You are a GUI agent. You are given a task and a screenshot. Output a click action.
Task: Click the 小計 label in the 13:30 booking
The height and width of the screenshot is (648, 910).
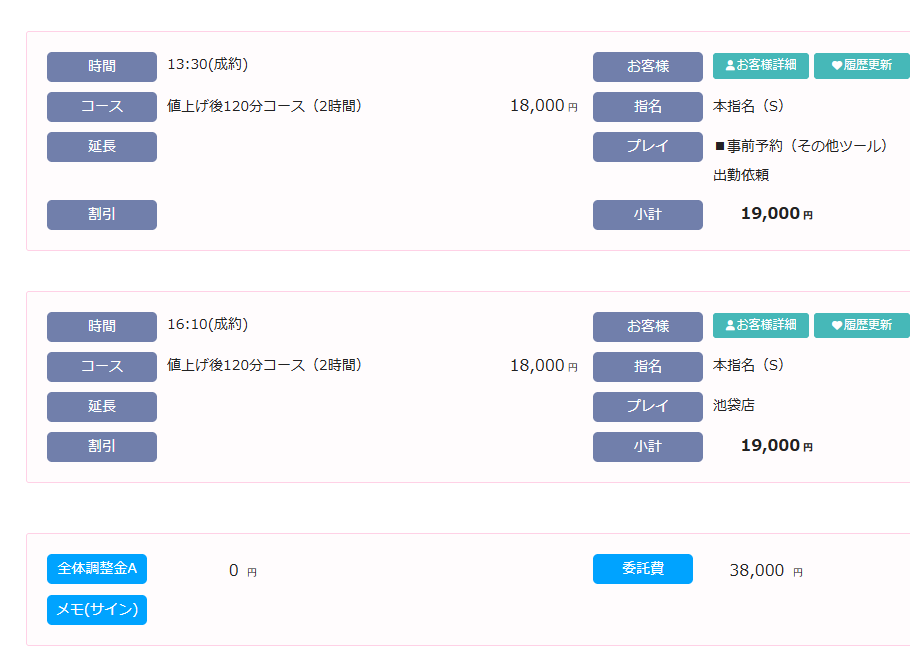click(647, 215)
